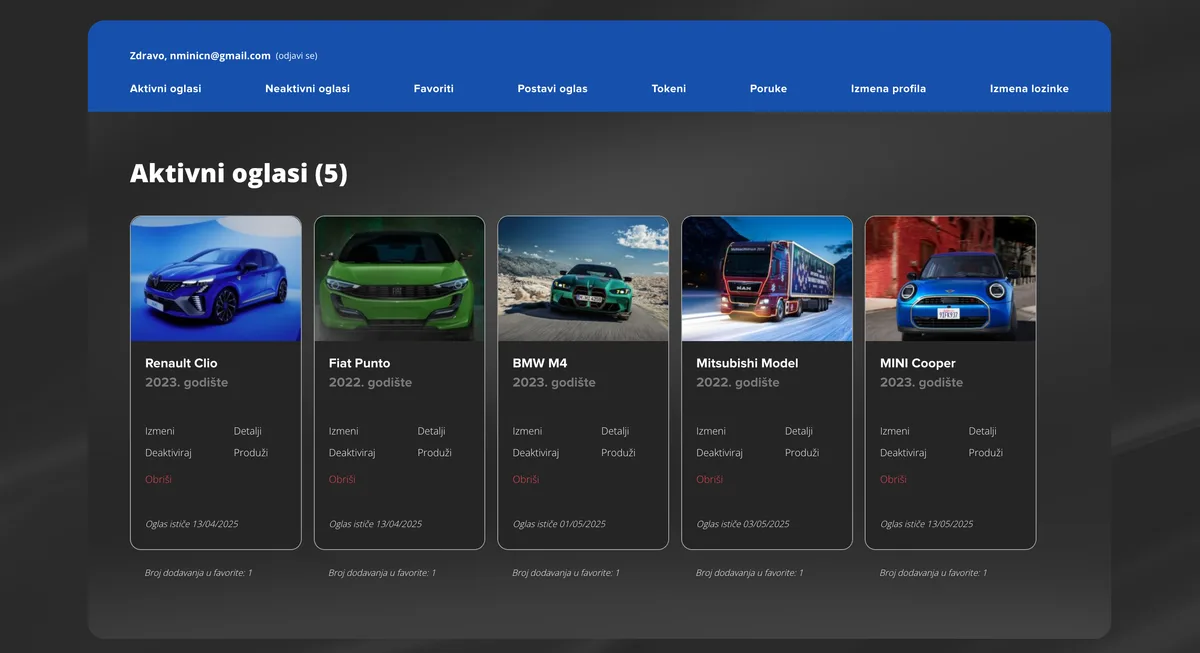Open the Tokeni page
Screen dimensions: 1200x653
click(669, 89)
